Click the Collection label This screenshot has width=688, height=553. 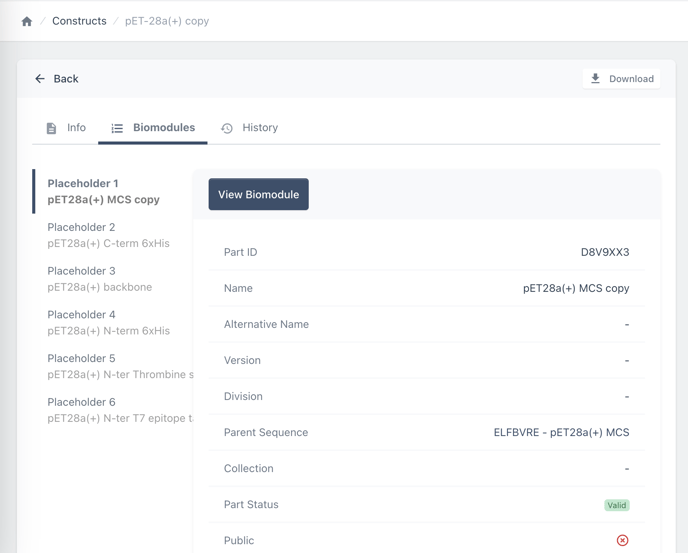[248, 468]
